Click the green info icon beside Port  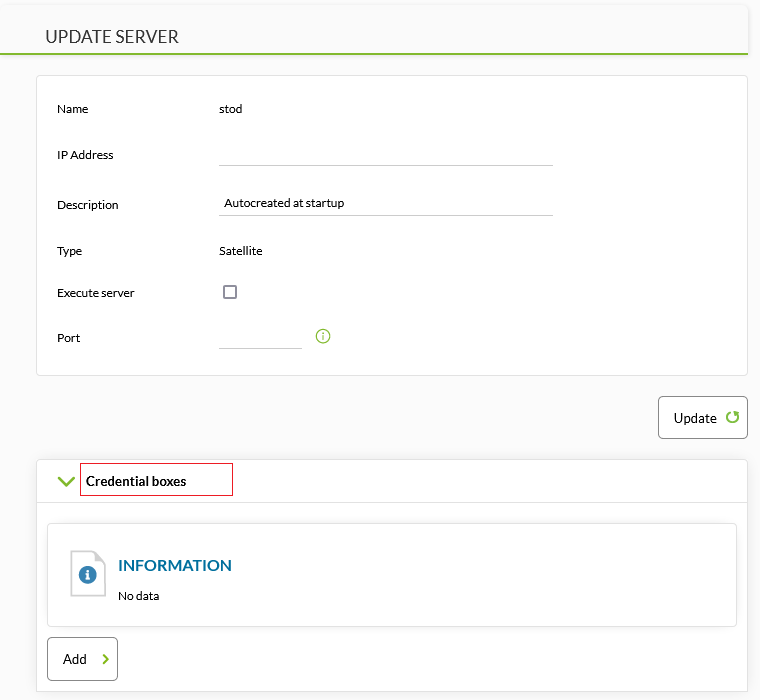point(322,336)
